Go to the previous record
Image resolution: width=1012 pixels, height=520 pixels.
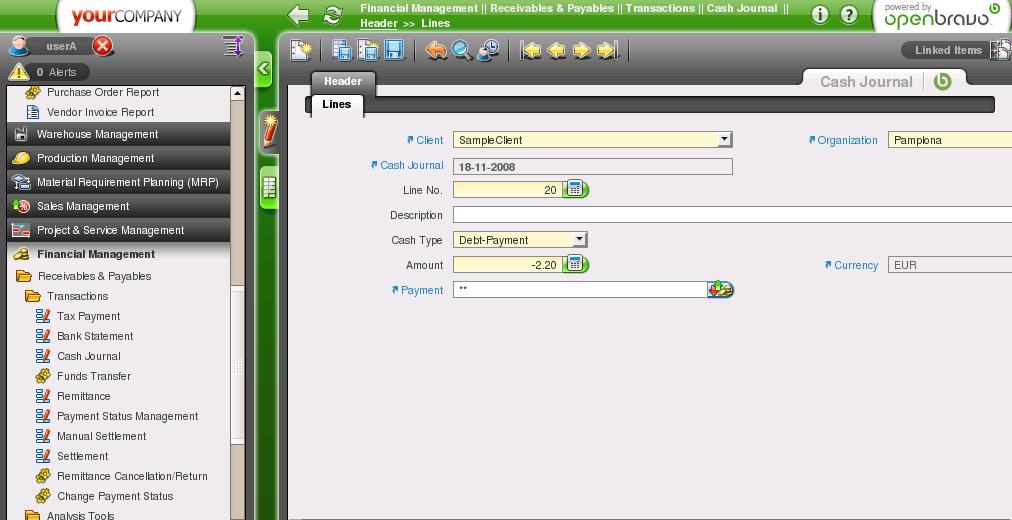[556, 50]
